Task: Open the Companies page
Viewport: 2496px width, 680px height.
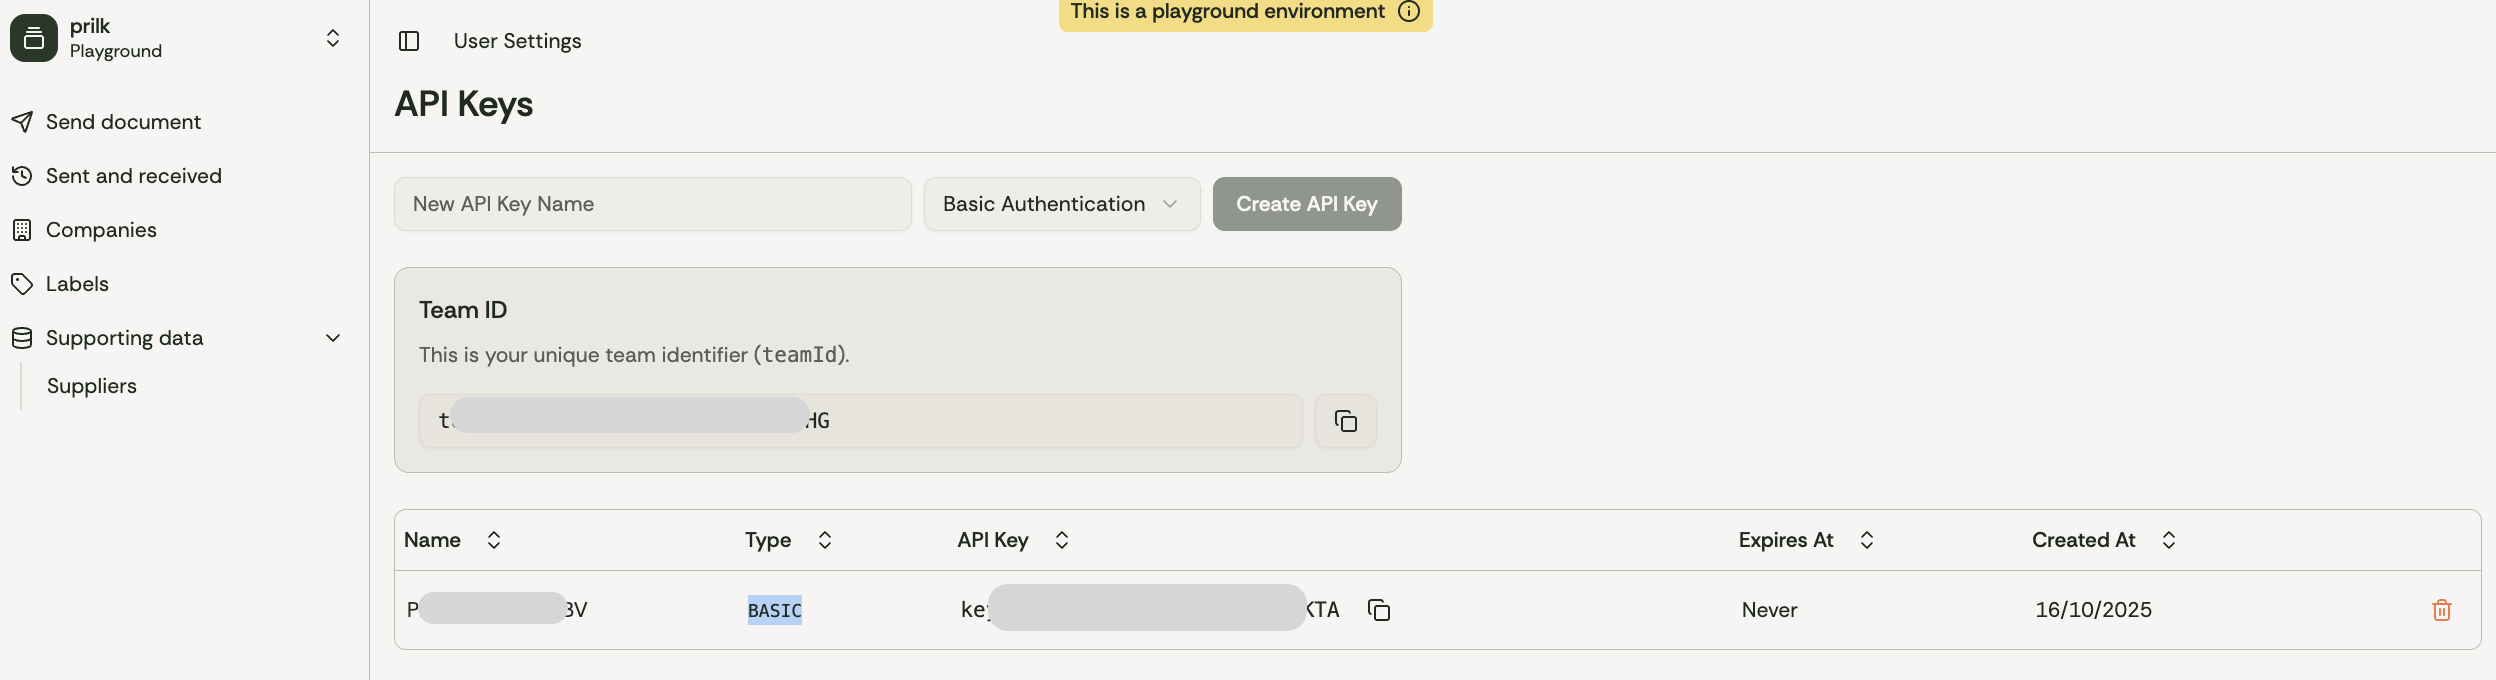Action: 101,230
